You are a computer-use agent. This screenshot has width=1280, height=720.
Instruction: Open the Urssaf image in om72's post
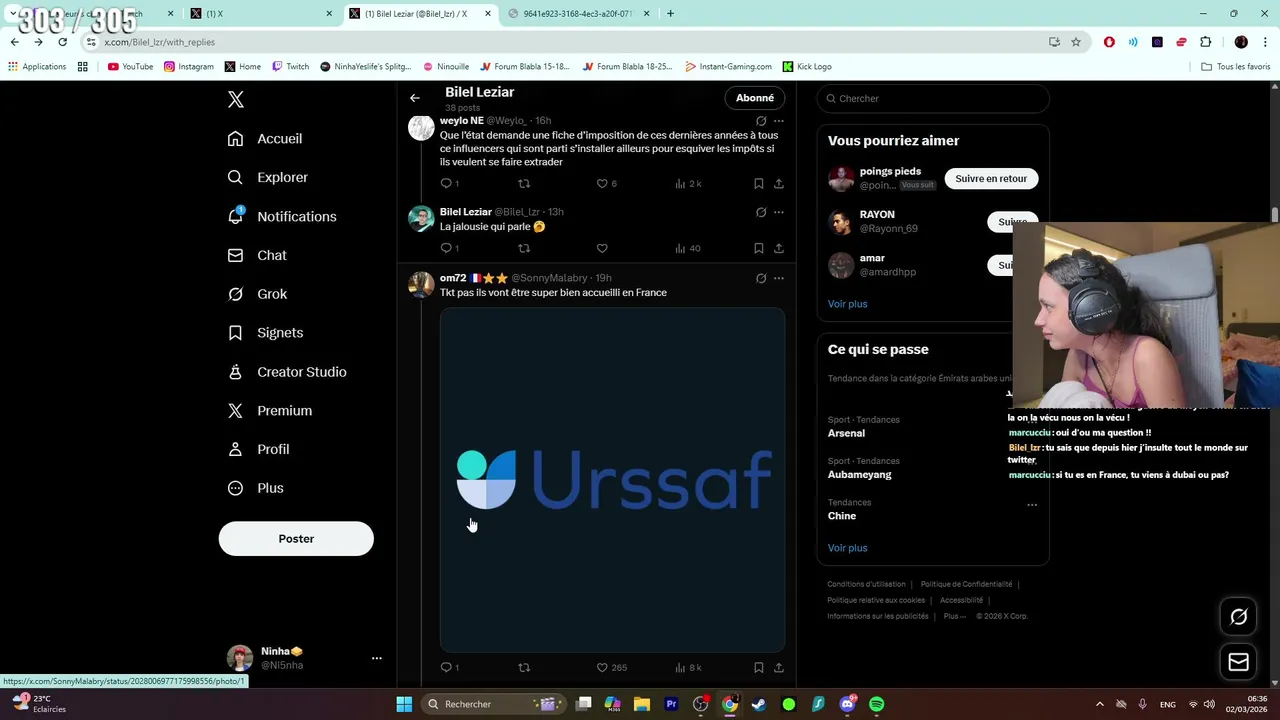pos(612,480)
